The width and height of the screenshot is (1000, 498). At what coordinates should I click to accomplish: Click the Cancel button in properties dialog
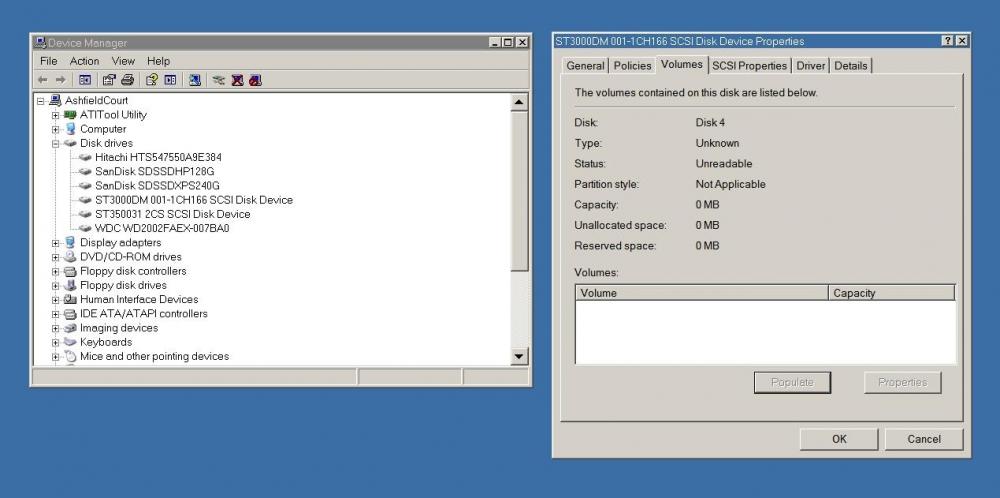924,439
